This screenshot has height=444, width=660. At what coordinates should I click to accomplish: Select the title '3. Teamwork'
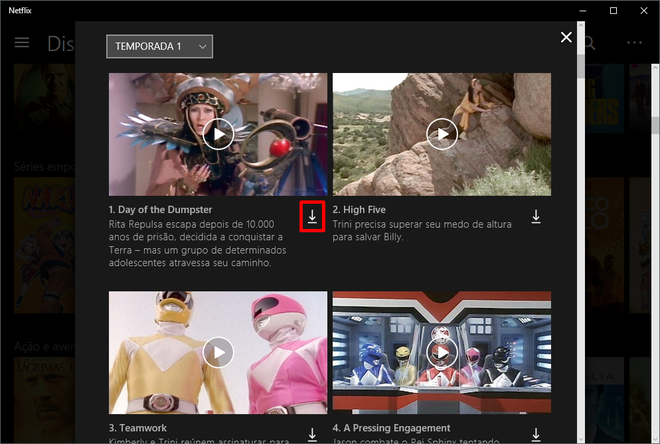click(x=138, y=428)
